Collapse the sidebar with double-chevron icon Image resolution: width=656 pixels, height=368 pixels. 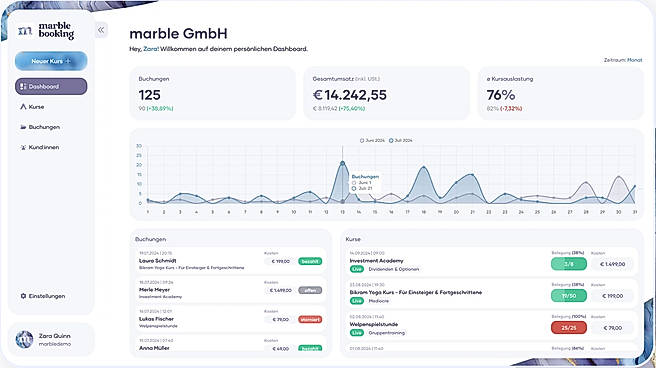tap(101, 30)
